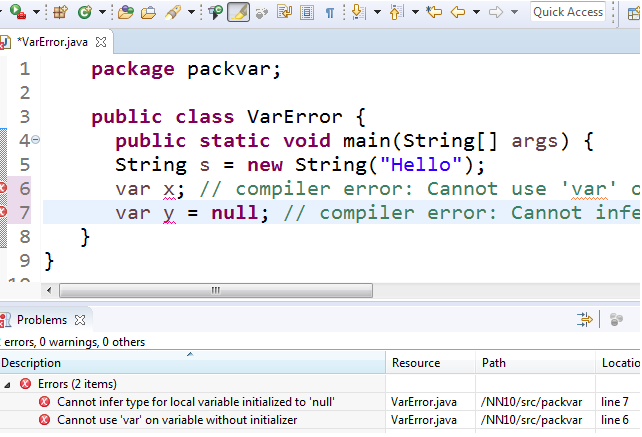This screenshot has height=437, width=642.
Task: Click the Next Annotation arrow icon
Action: tap(358, 13)
